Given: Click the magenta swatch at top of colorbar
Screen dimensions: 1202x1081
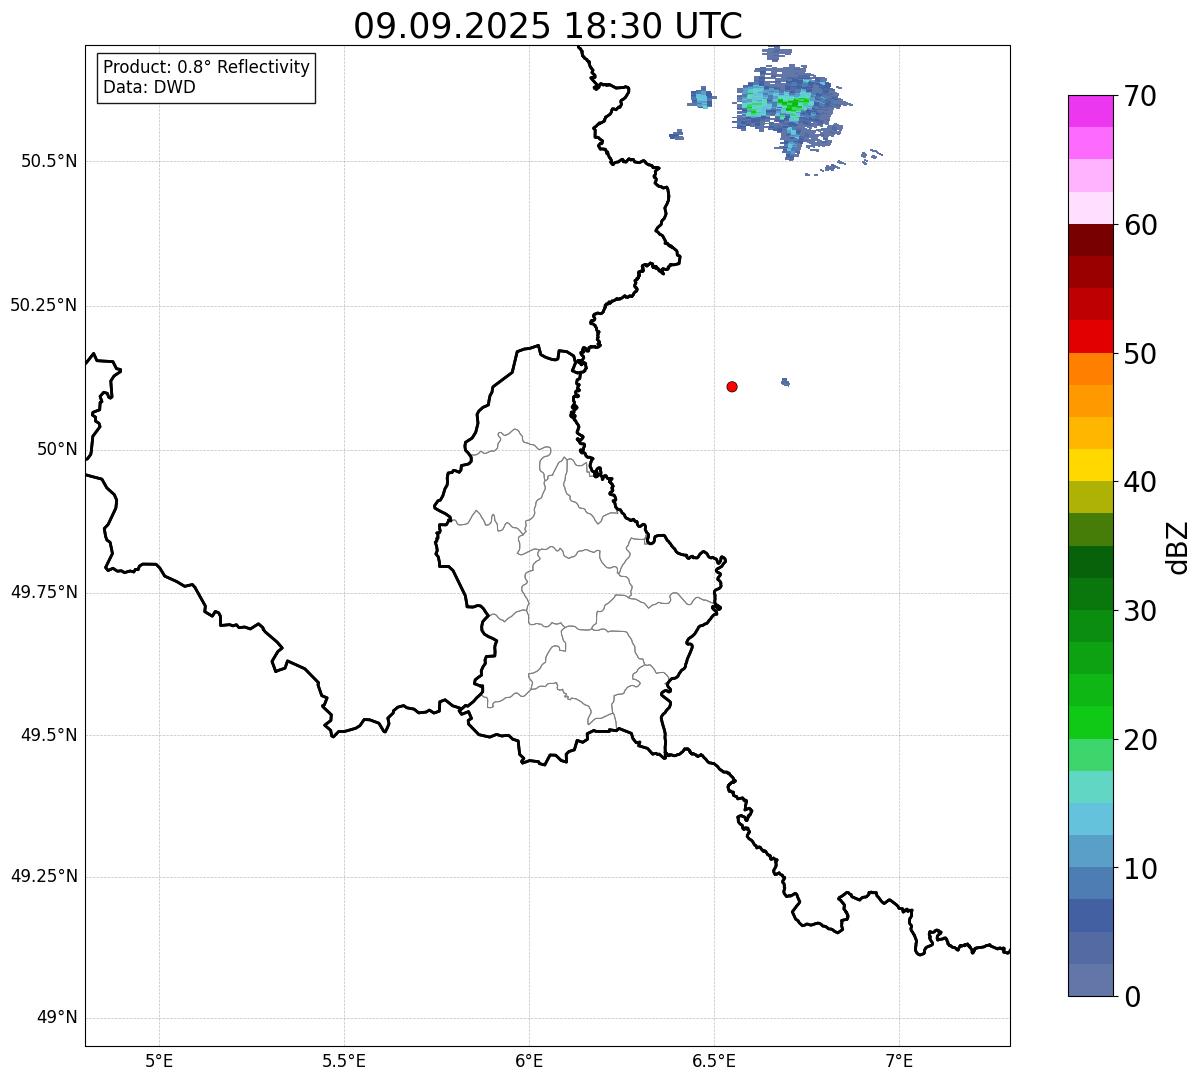Looking at the screenshot, I should (1090, 111).
